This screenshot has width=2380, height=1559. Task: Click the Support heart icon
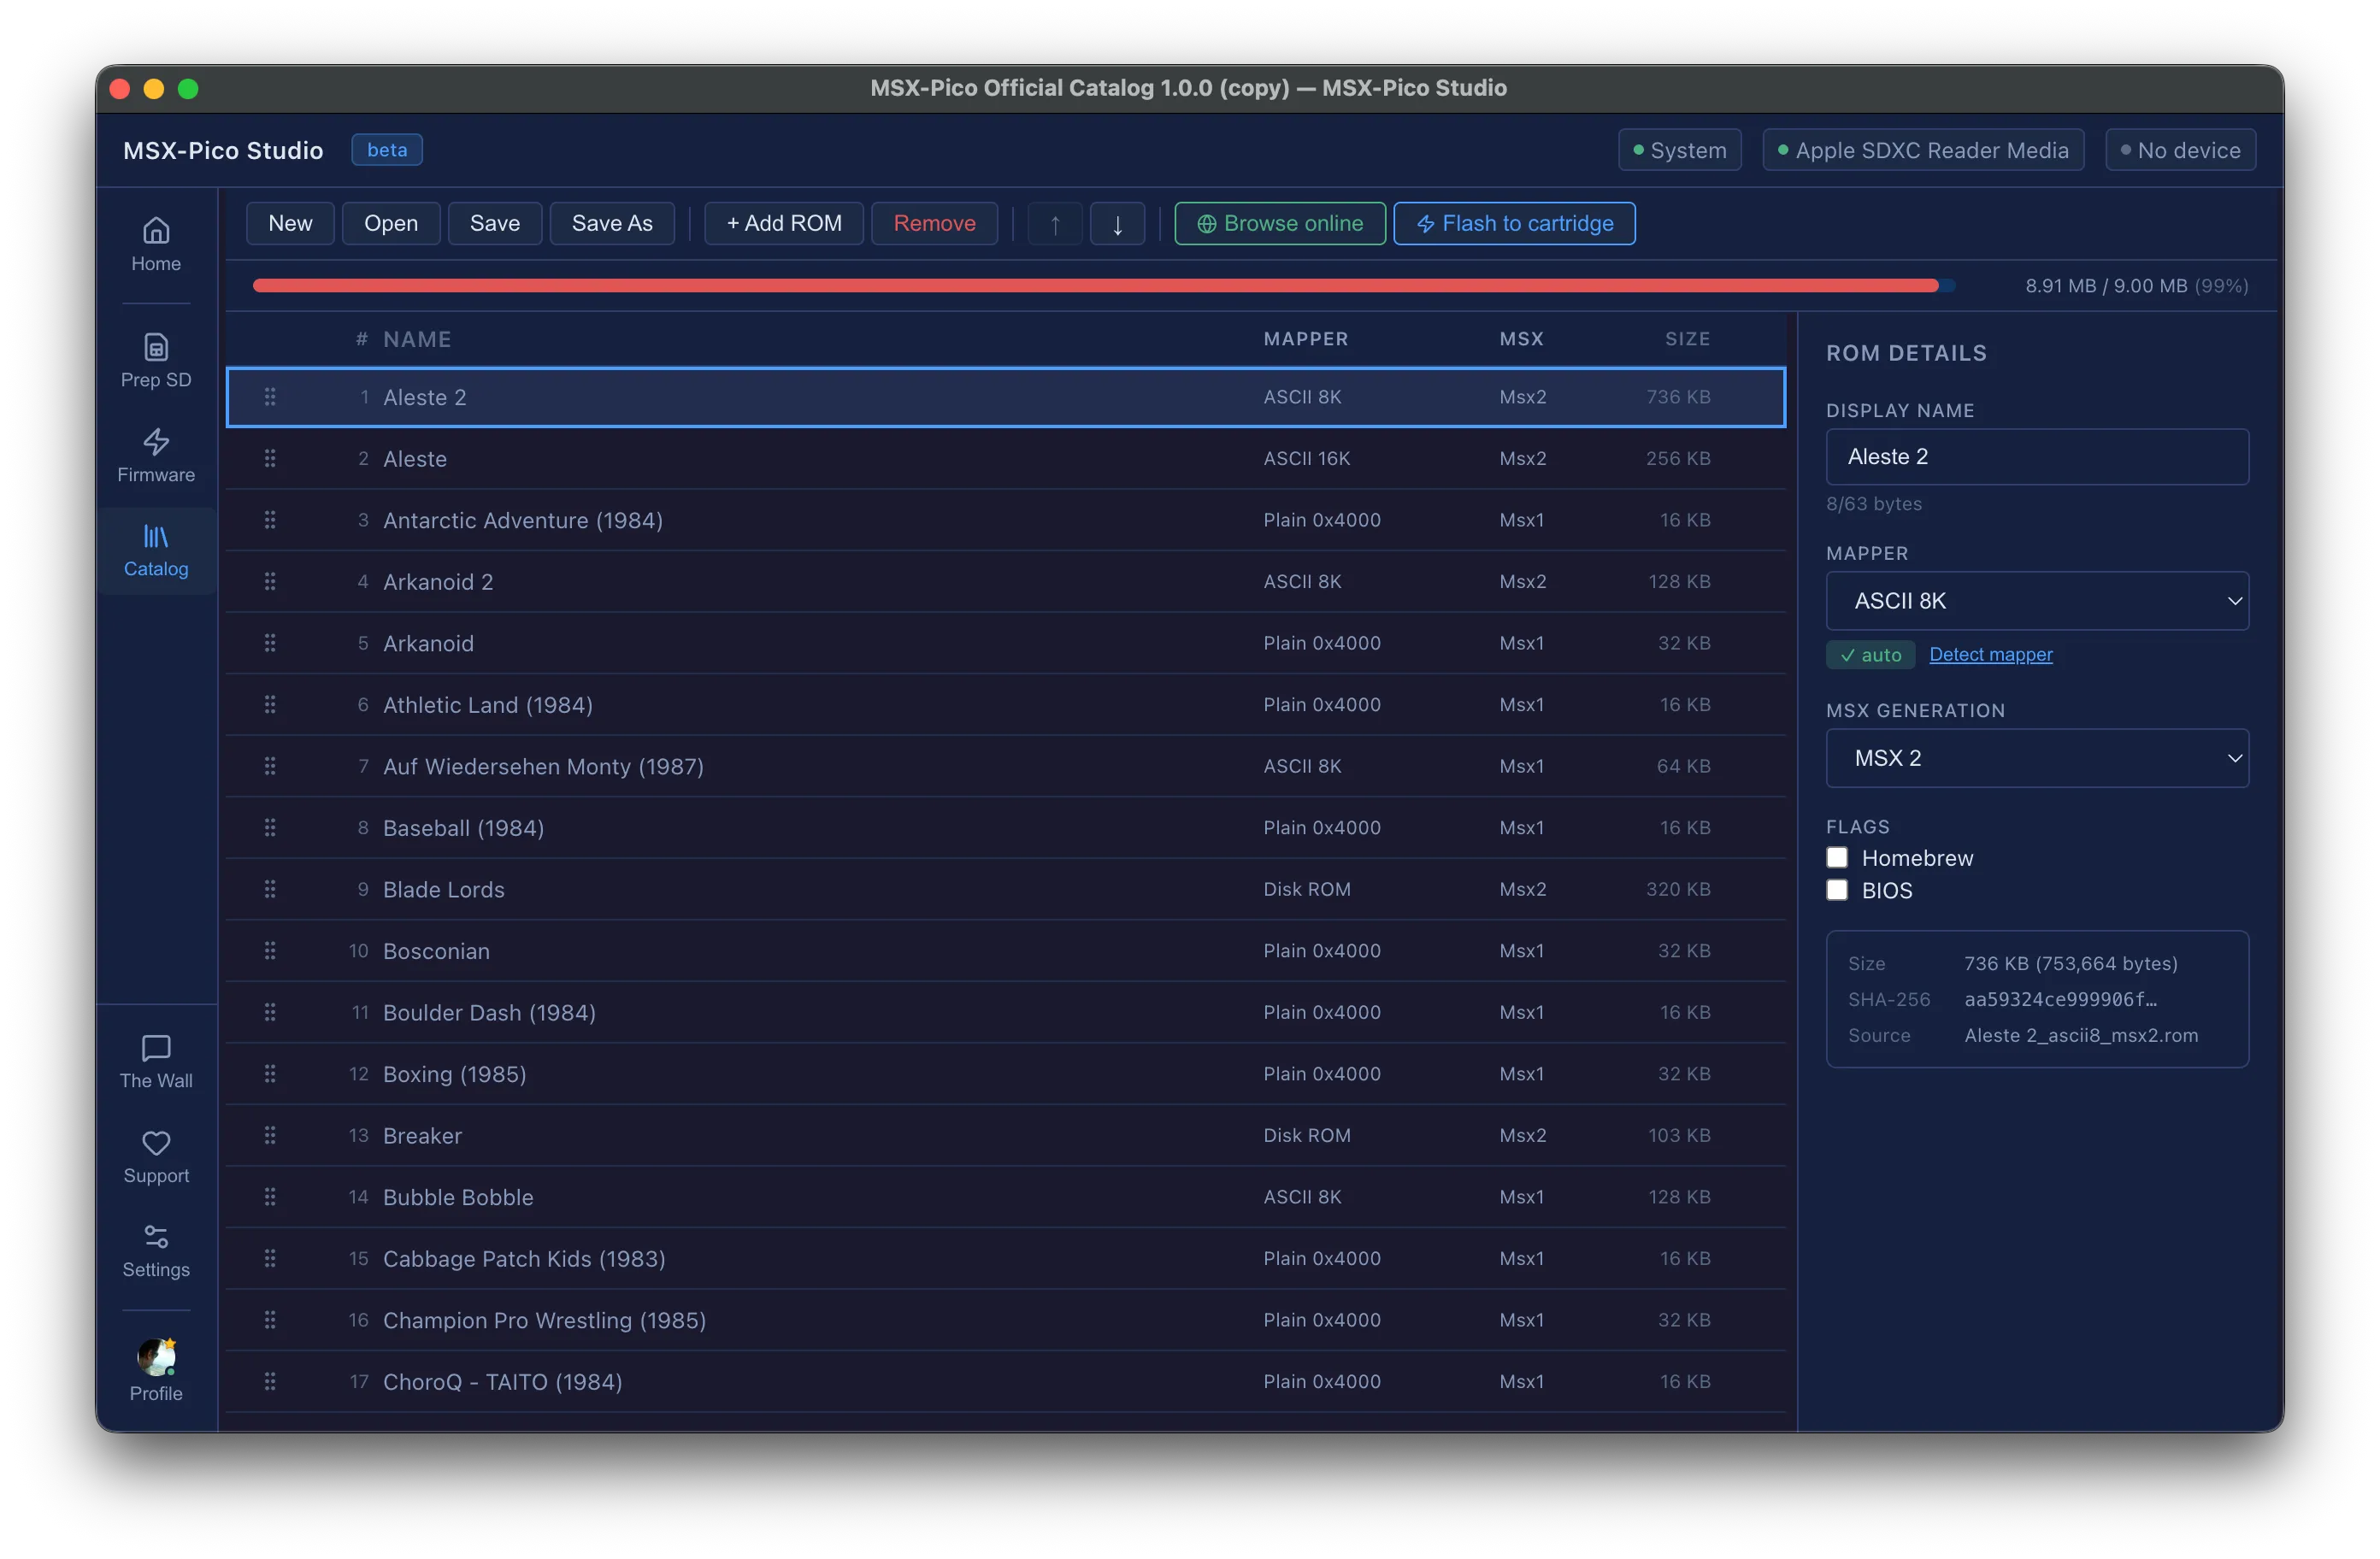point(156,1142)
